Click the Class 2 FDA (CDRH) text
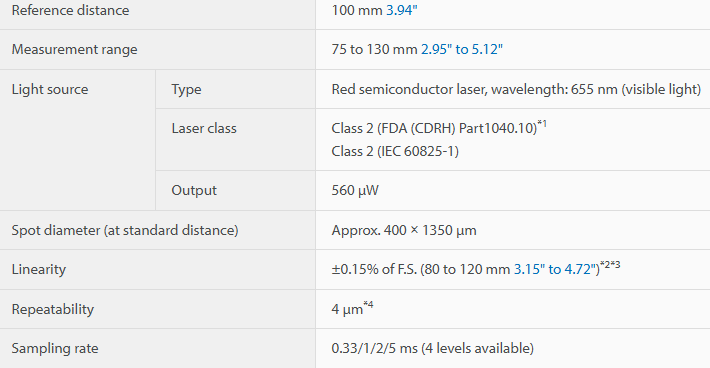The height and width of the screenshot is (368, 710). tap(434, 129)
